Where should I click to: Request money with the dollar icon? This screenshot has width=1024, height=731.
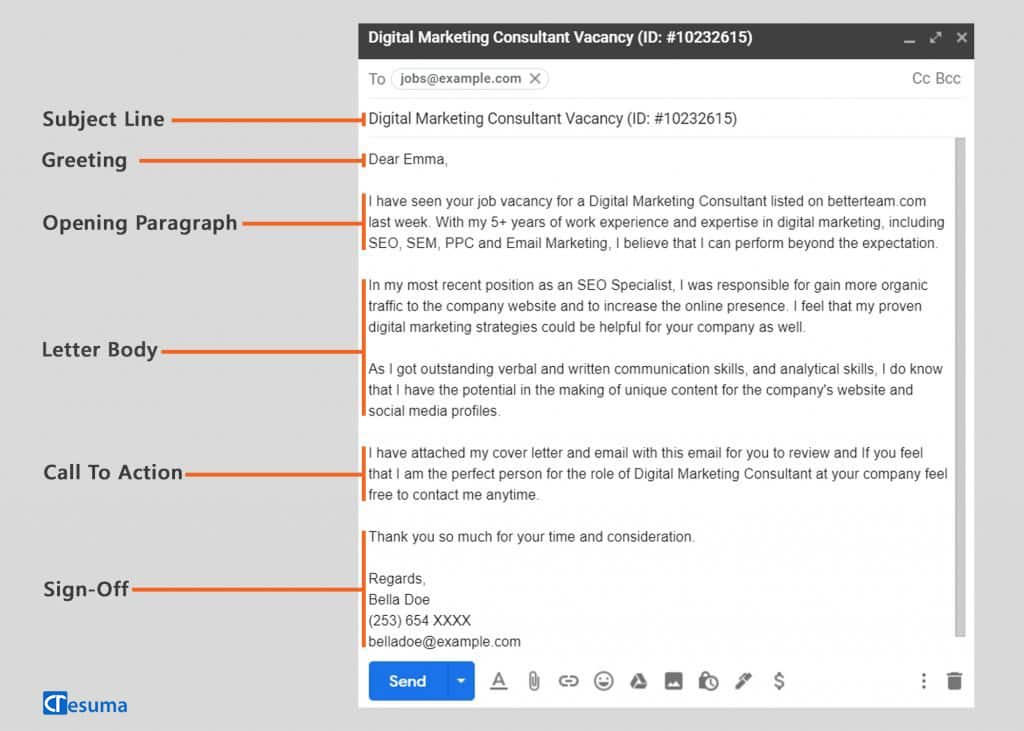[779, 681]
